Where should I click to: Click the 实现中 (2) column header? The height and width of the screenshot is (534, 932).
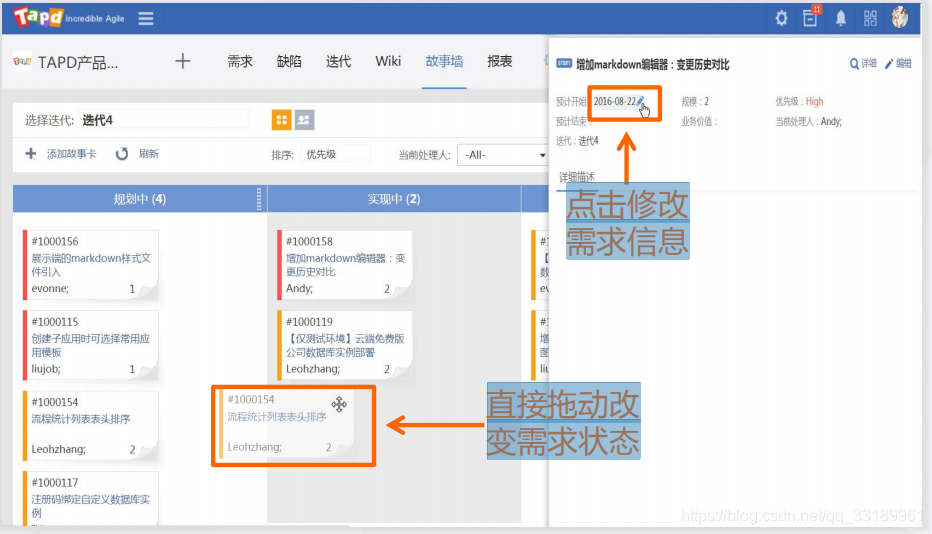point(394,199)
